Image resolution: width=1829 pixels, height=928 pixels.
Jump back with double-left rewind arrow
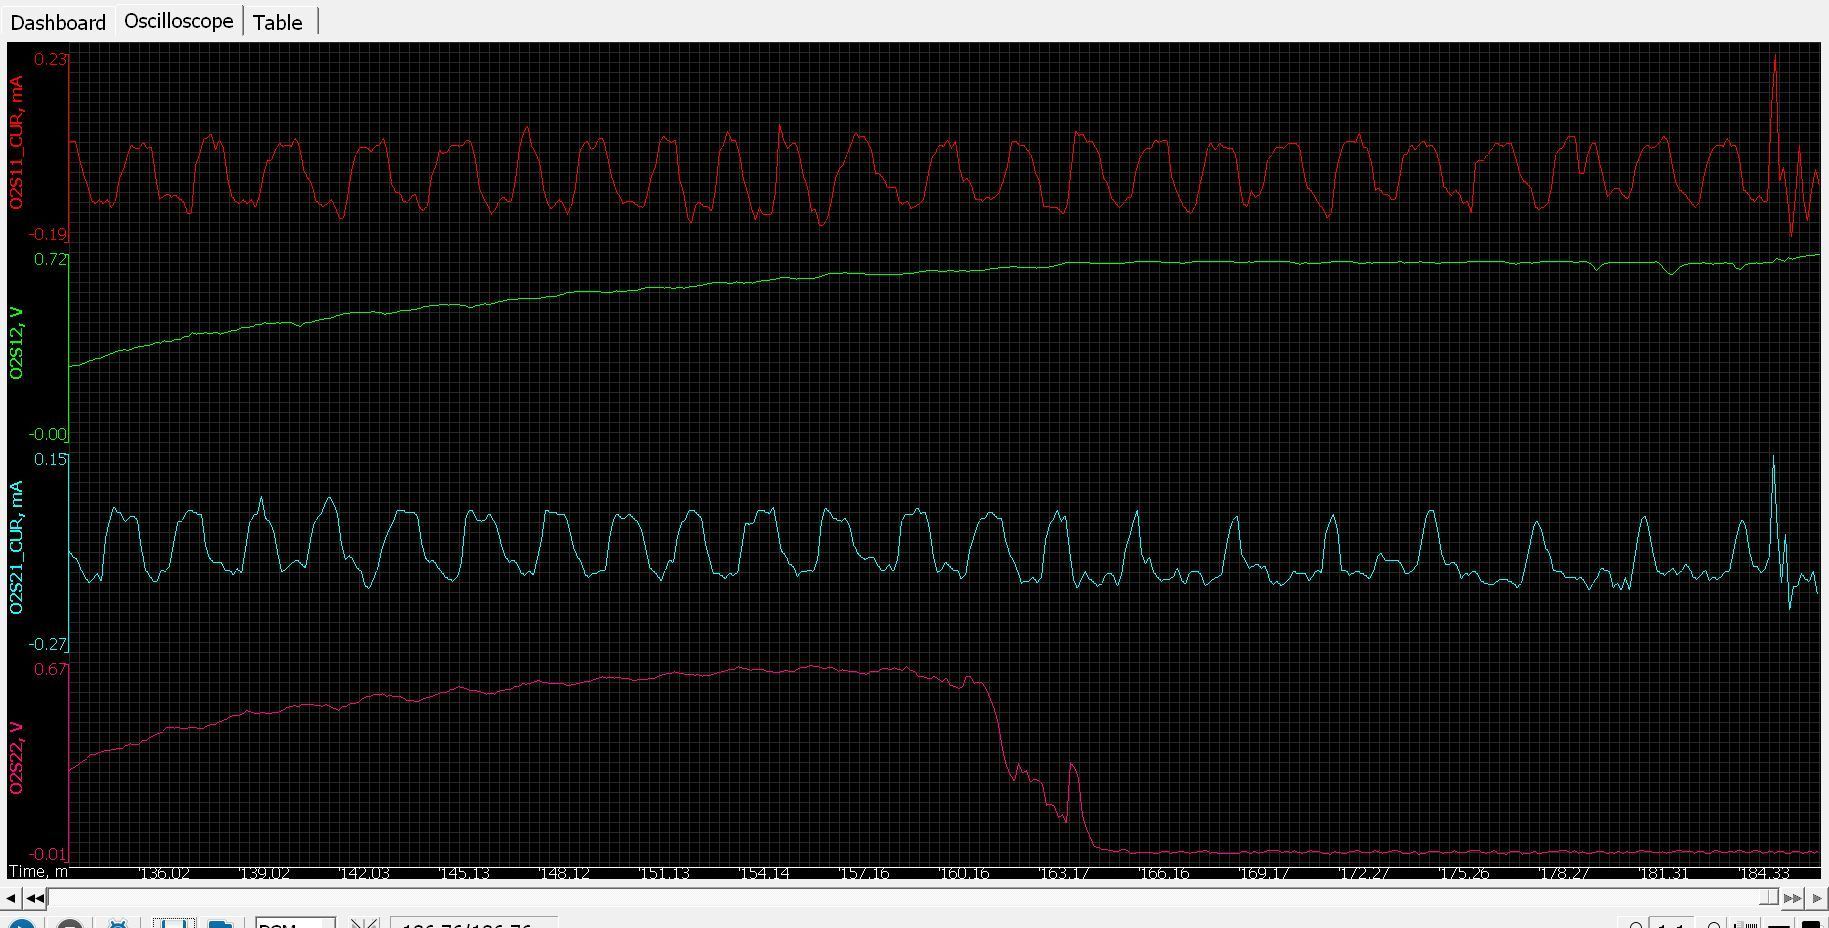35,898
